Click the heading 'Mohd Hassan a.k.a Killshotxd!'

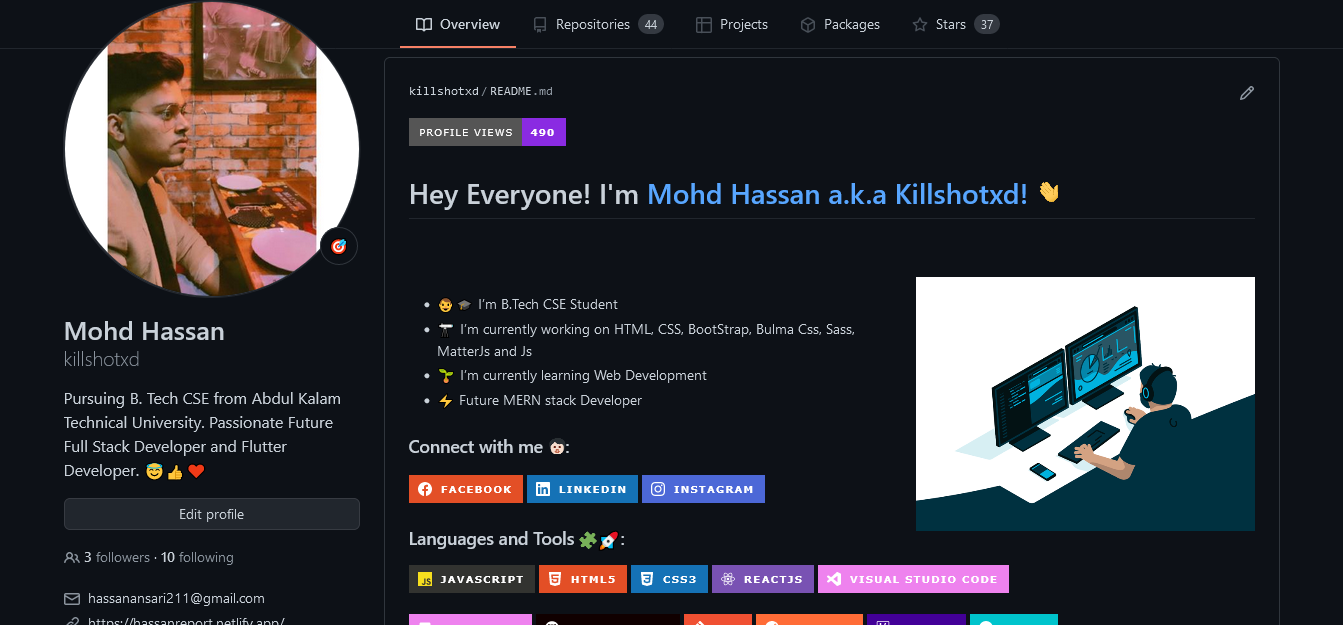click(x=838, y=194)
